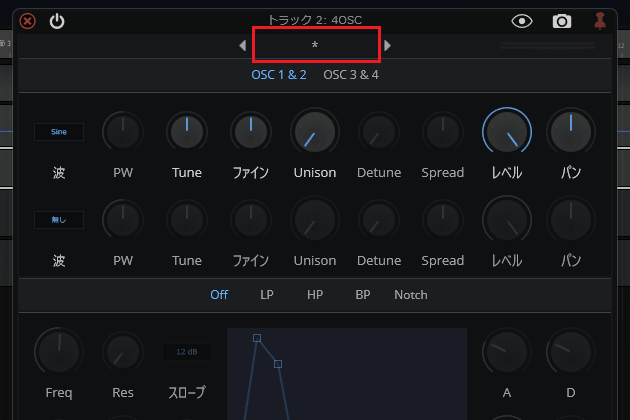This screenshot has width=630, height=420.
Task: Switch to the OSC 3 & 4 tab
Action: coord(351,74)
